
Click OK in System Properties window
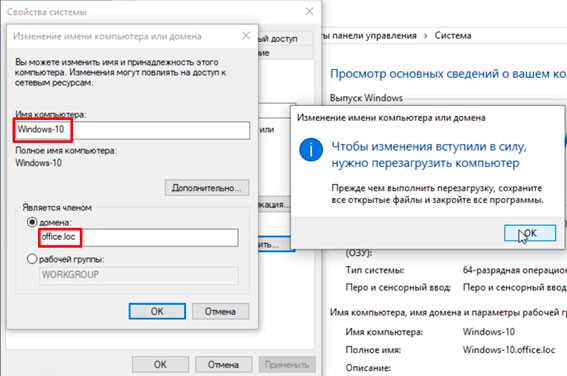pyautogui.click(x=160, y=364)
